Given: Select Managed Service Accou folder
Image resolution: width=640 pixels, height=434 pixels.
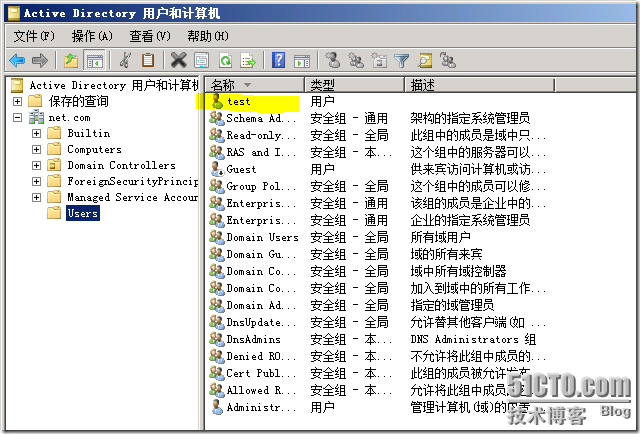Looking at the screenshot, I should pyautogui.click(x=132, y=197).
